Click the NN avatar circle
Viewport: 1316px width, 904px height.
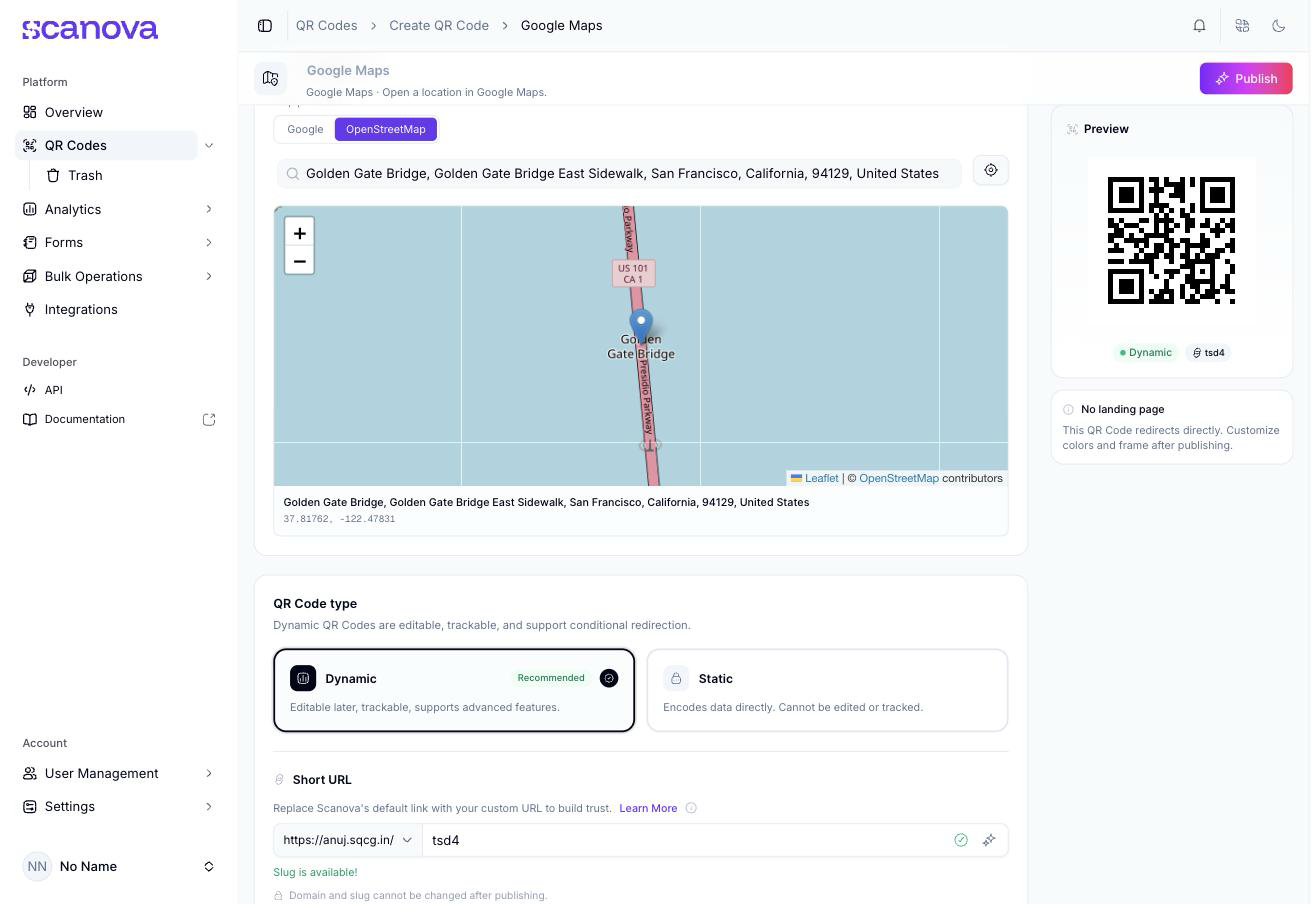click(x=37, y=867)
